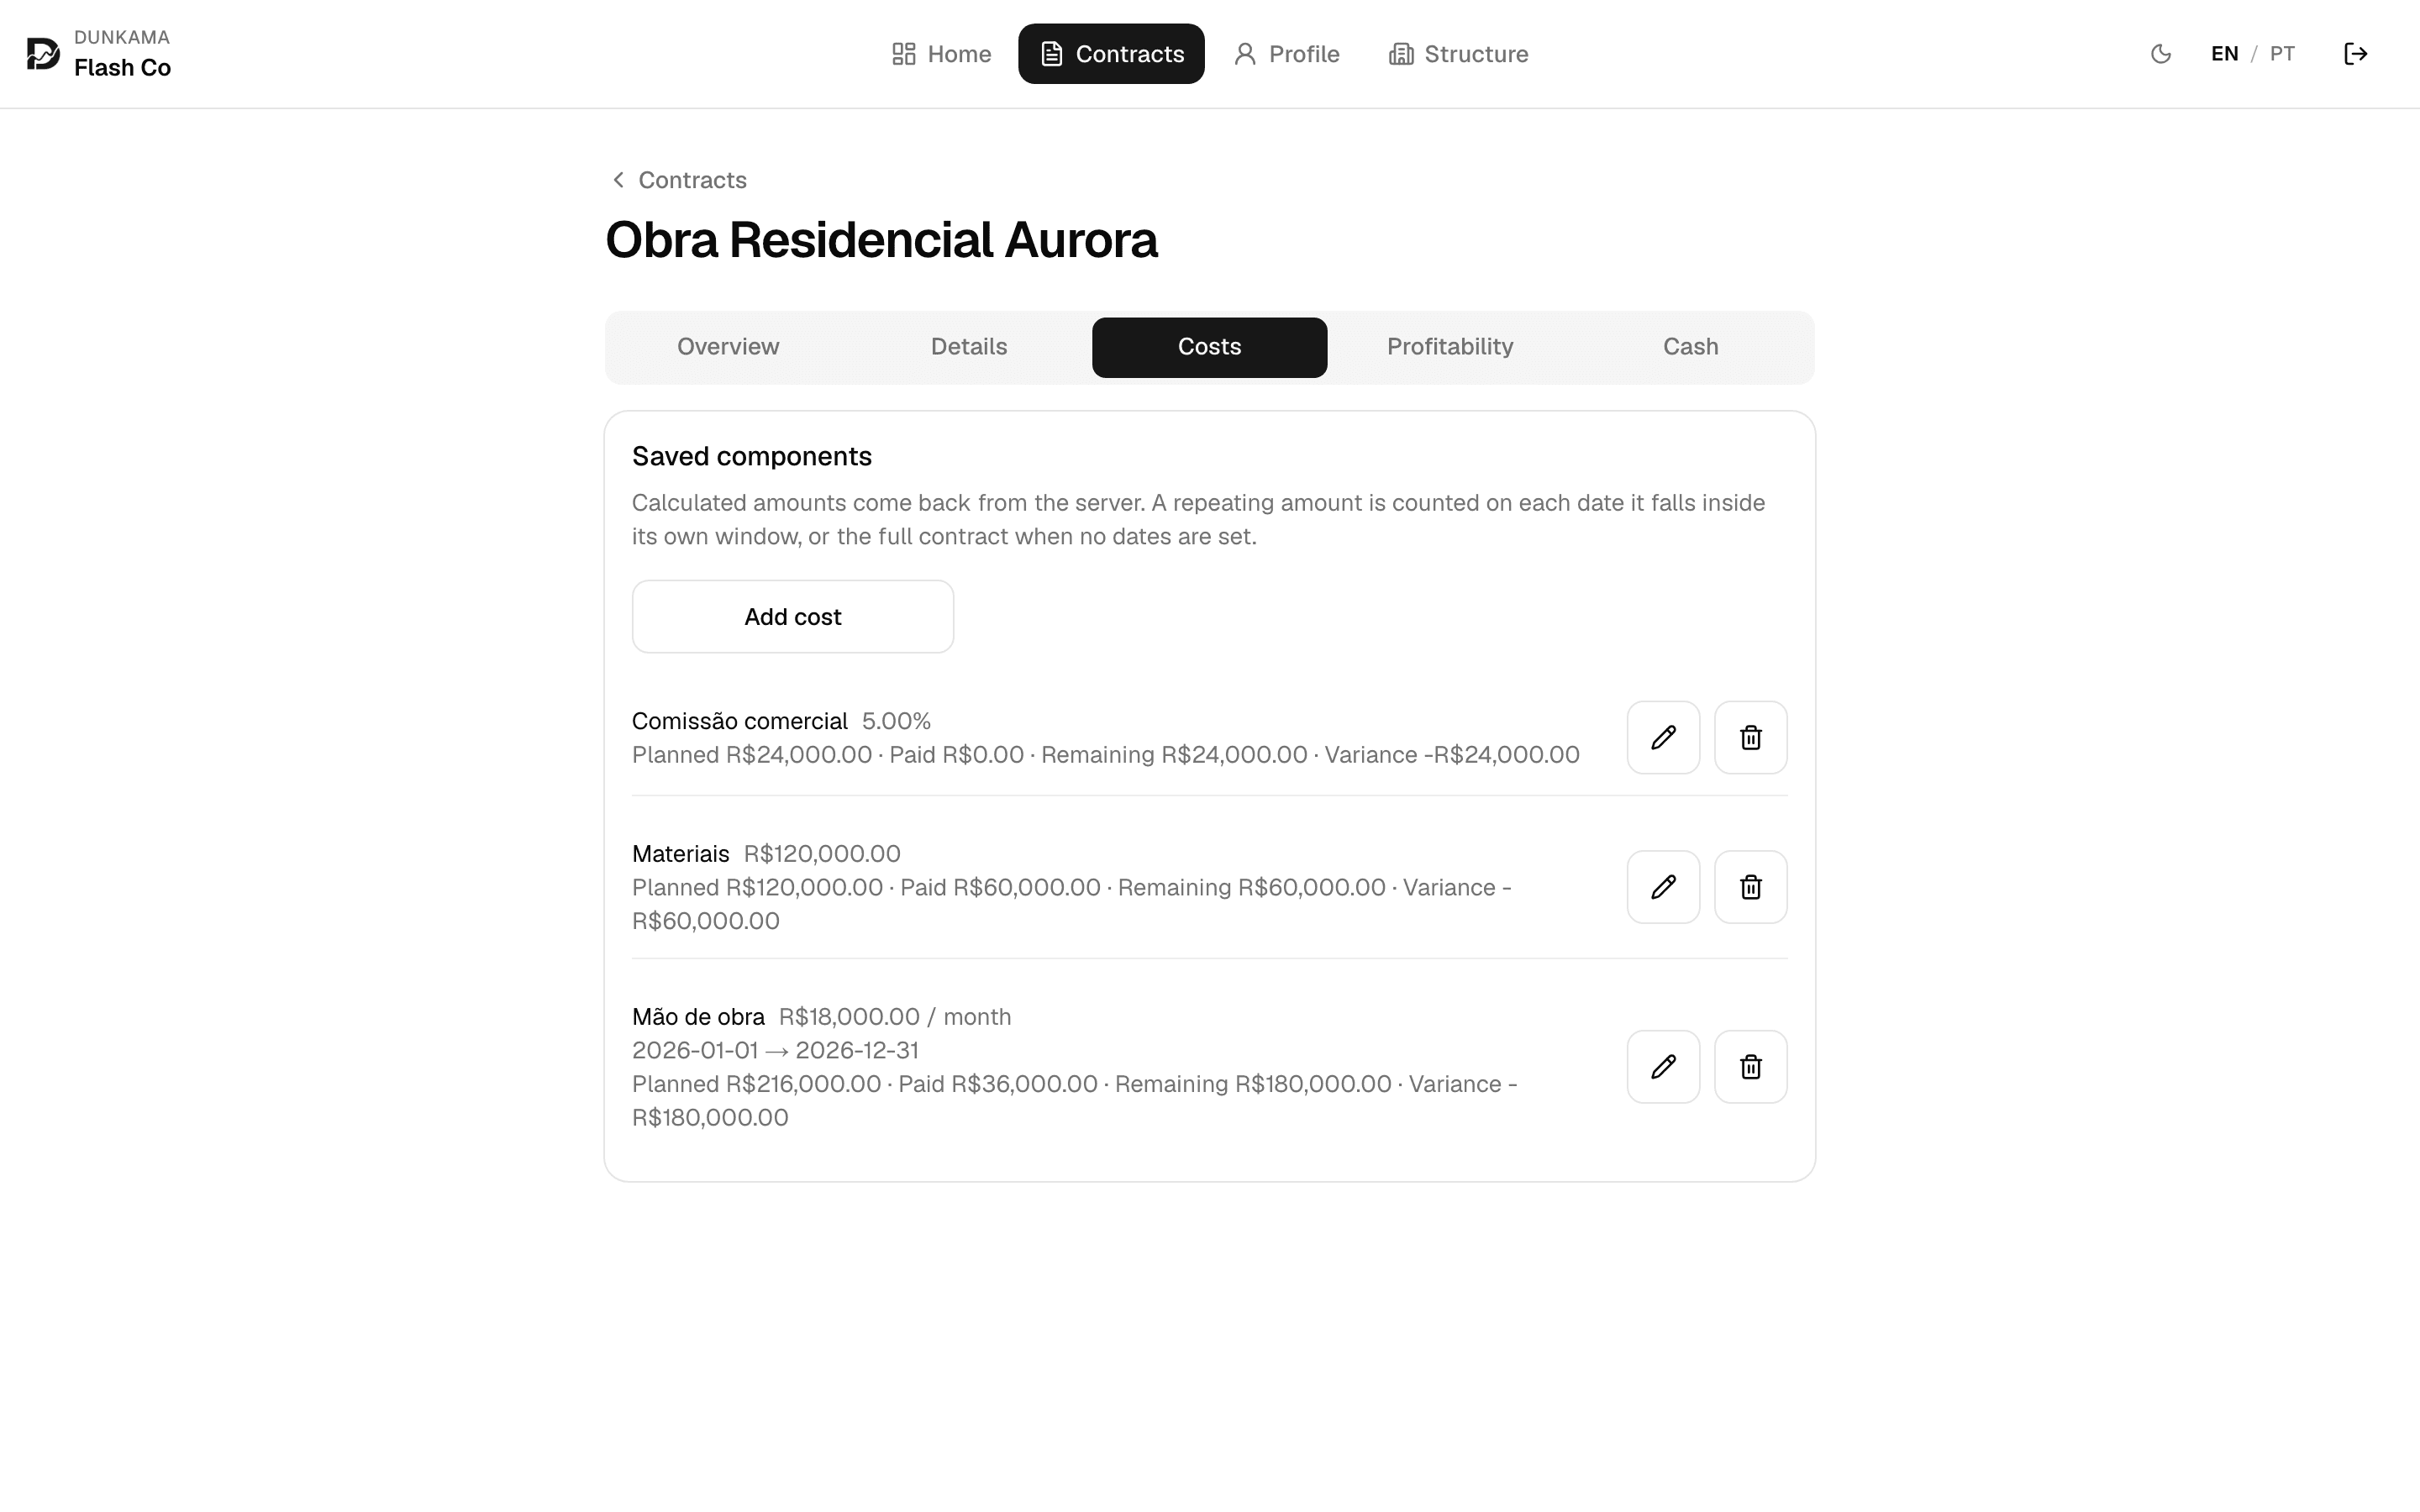Click the 2026-01-01 → 2026-12-31 date range
Viewport: 2420px width, 1512px height.
(x=775, y=1051)
